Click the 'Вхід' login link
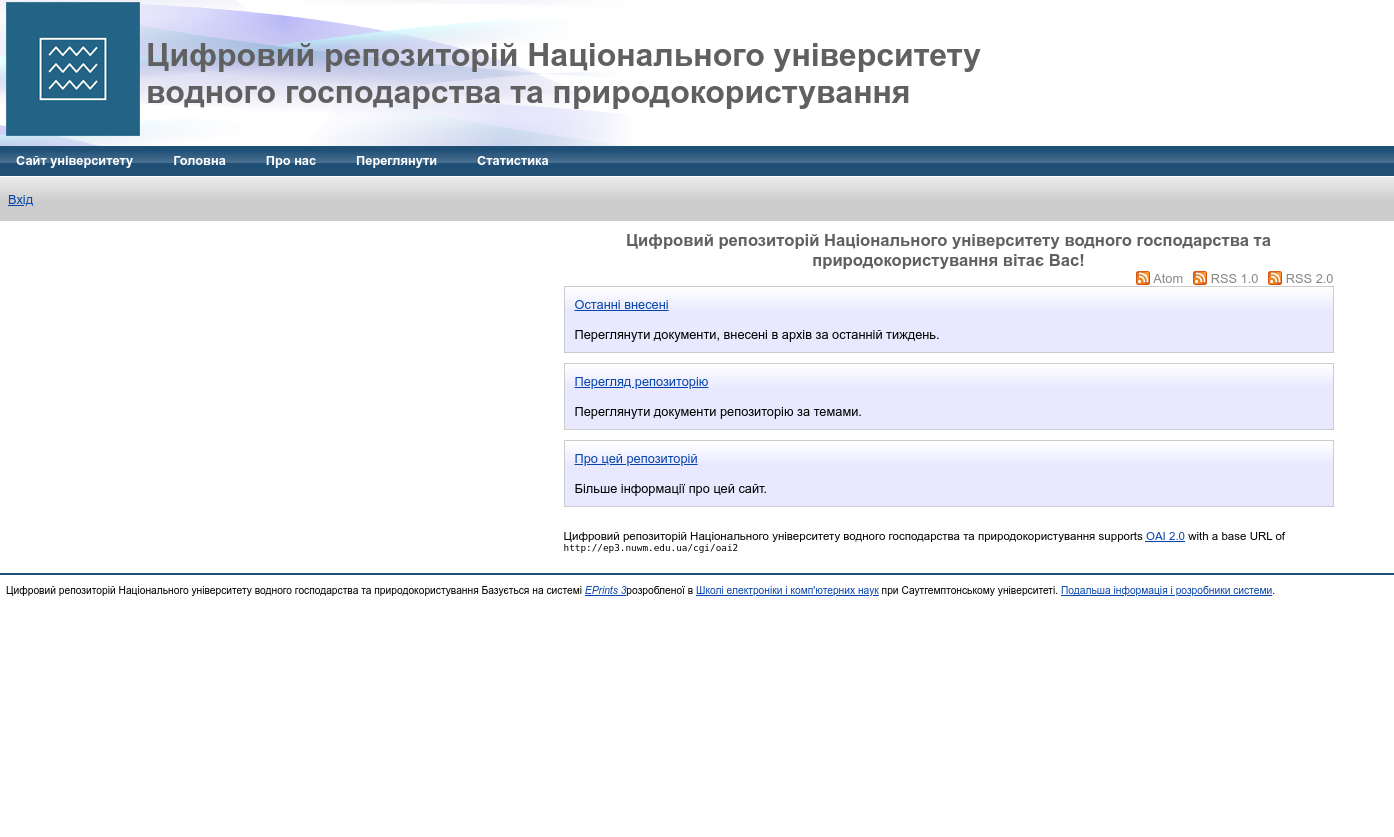Image resolution: width=1394 pixels, height=837 pixels. point(20,199)
